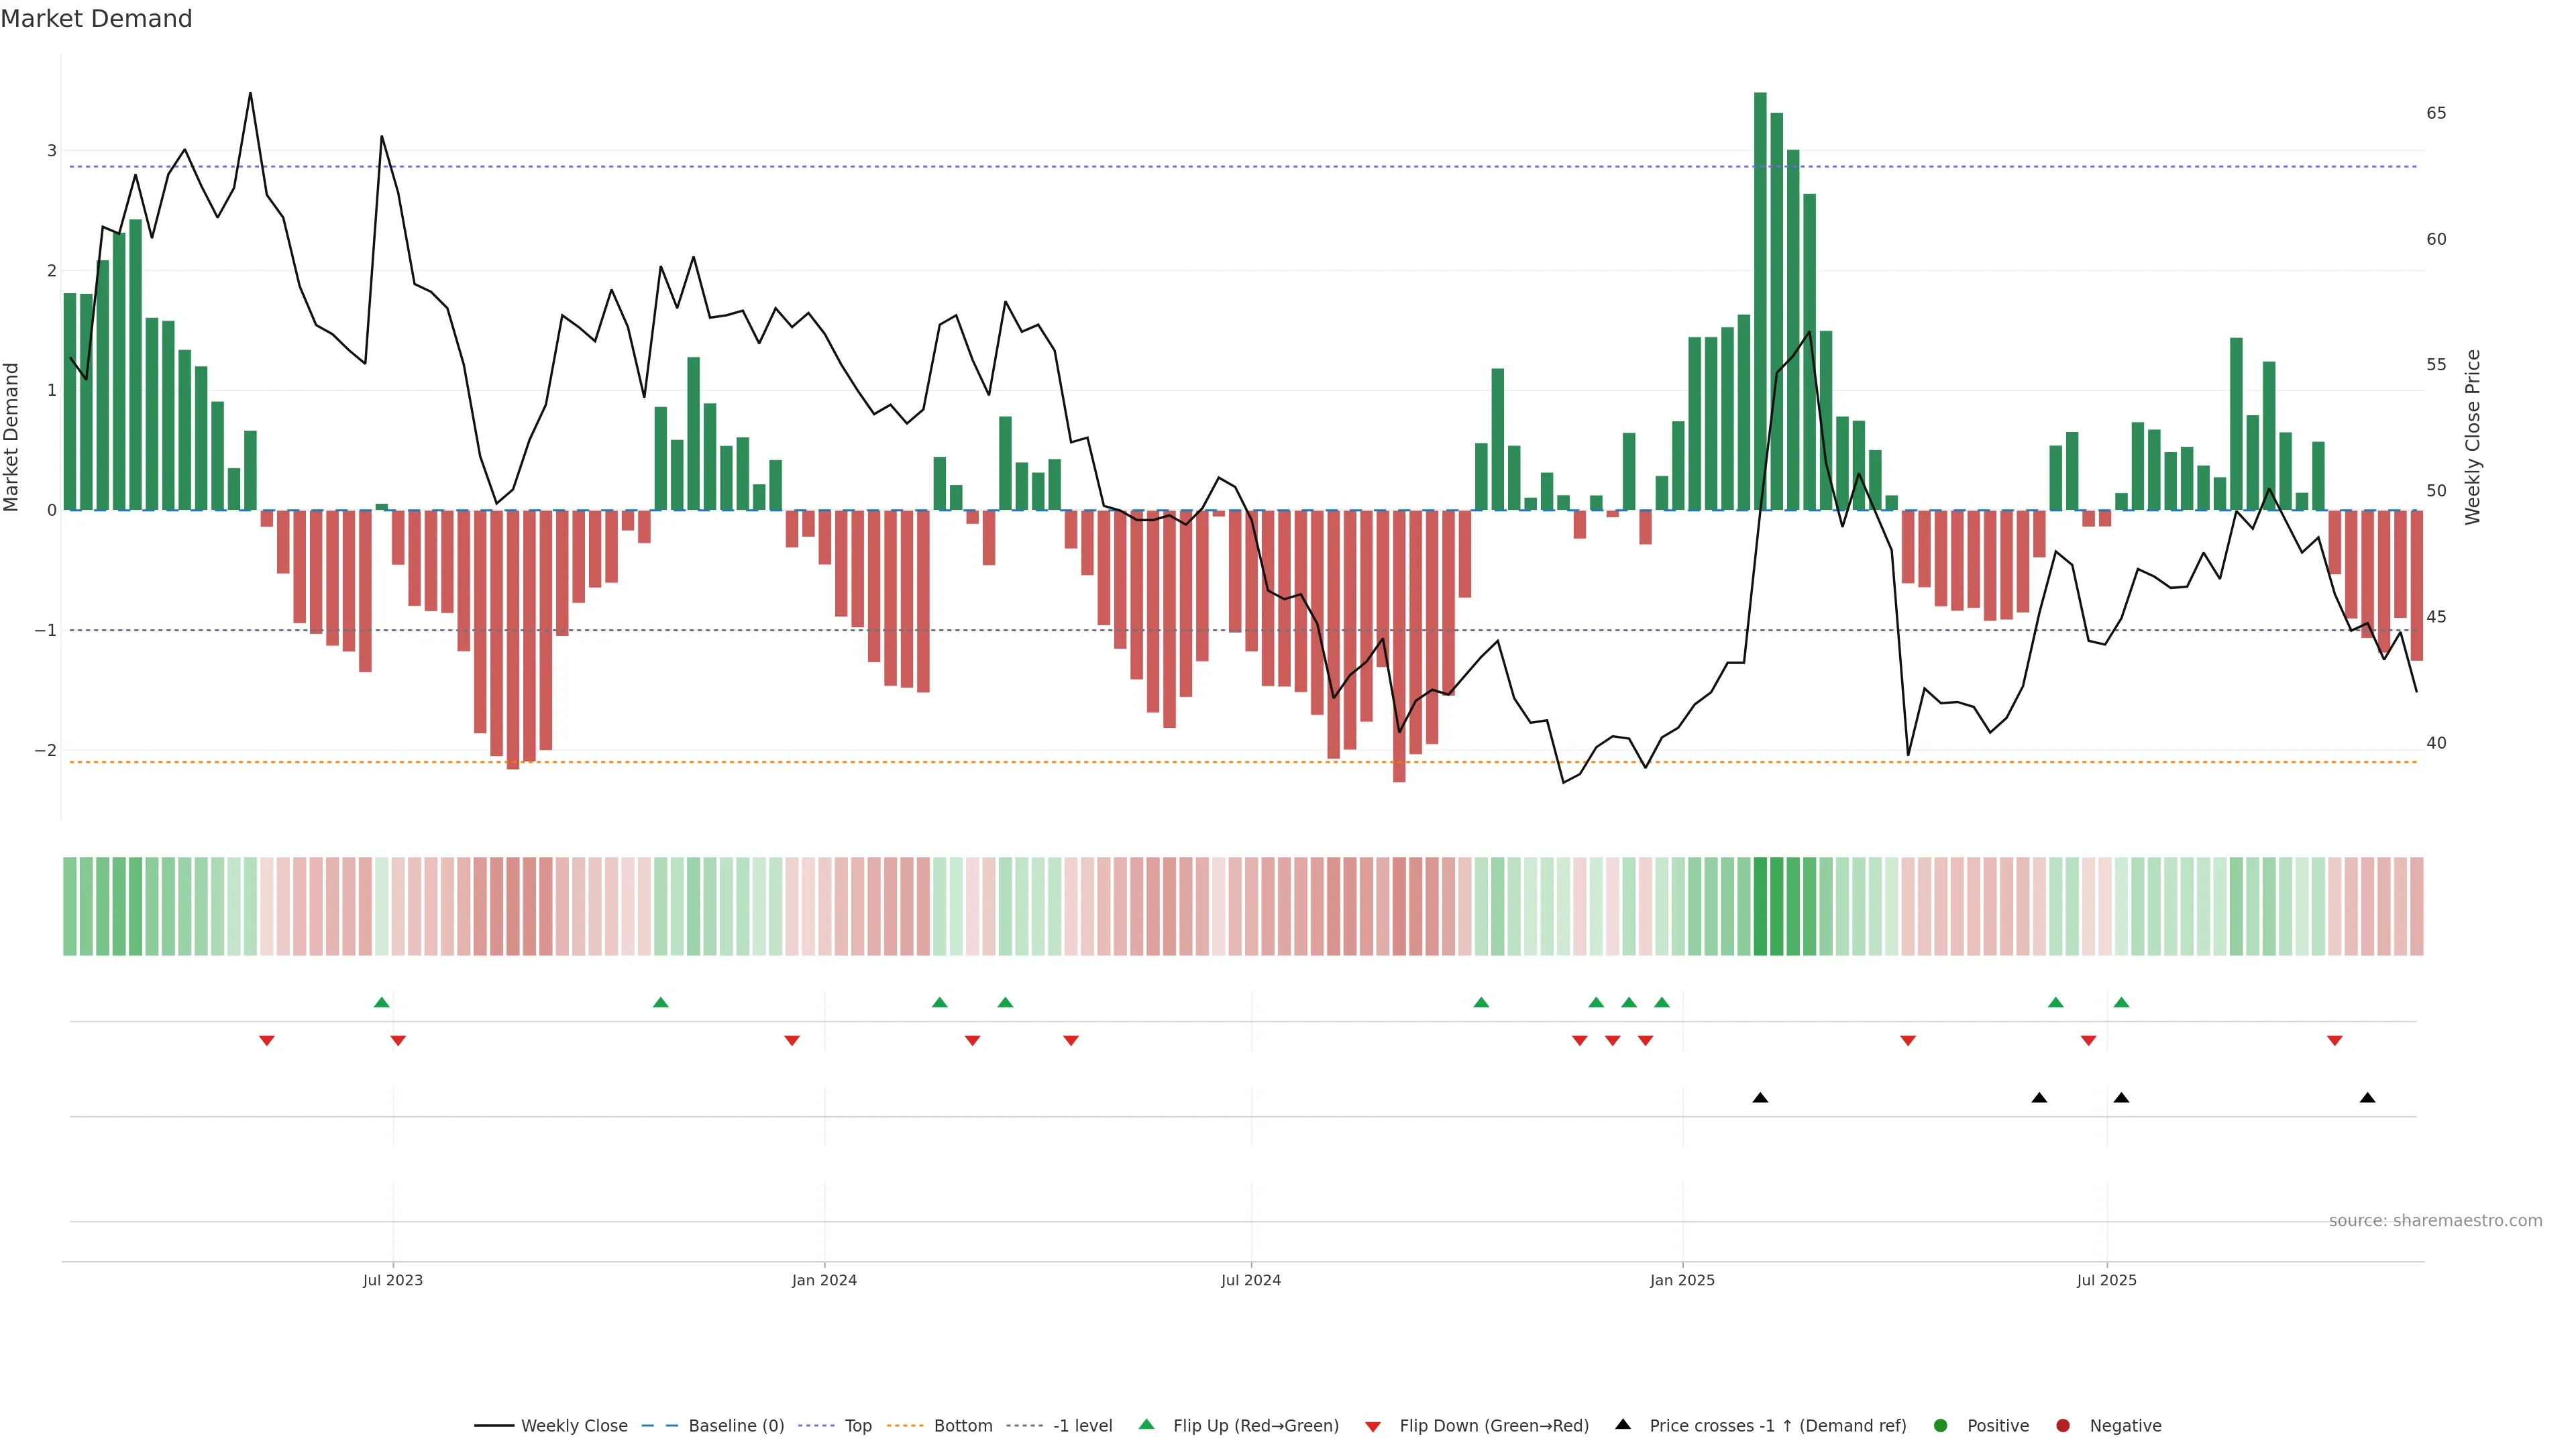Click the black Price crosses -1 legend triangle
This screenshot has width=2576, height=1449.
pos(1623,1424)
